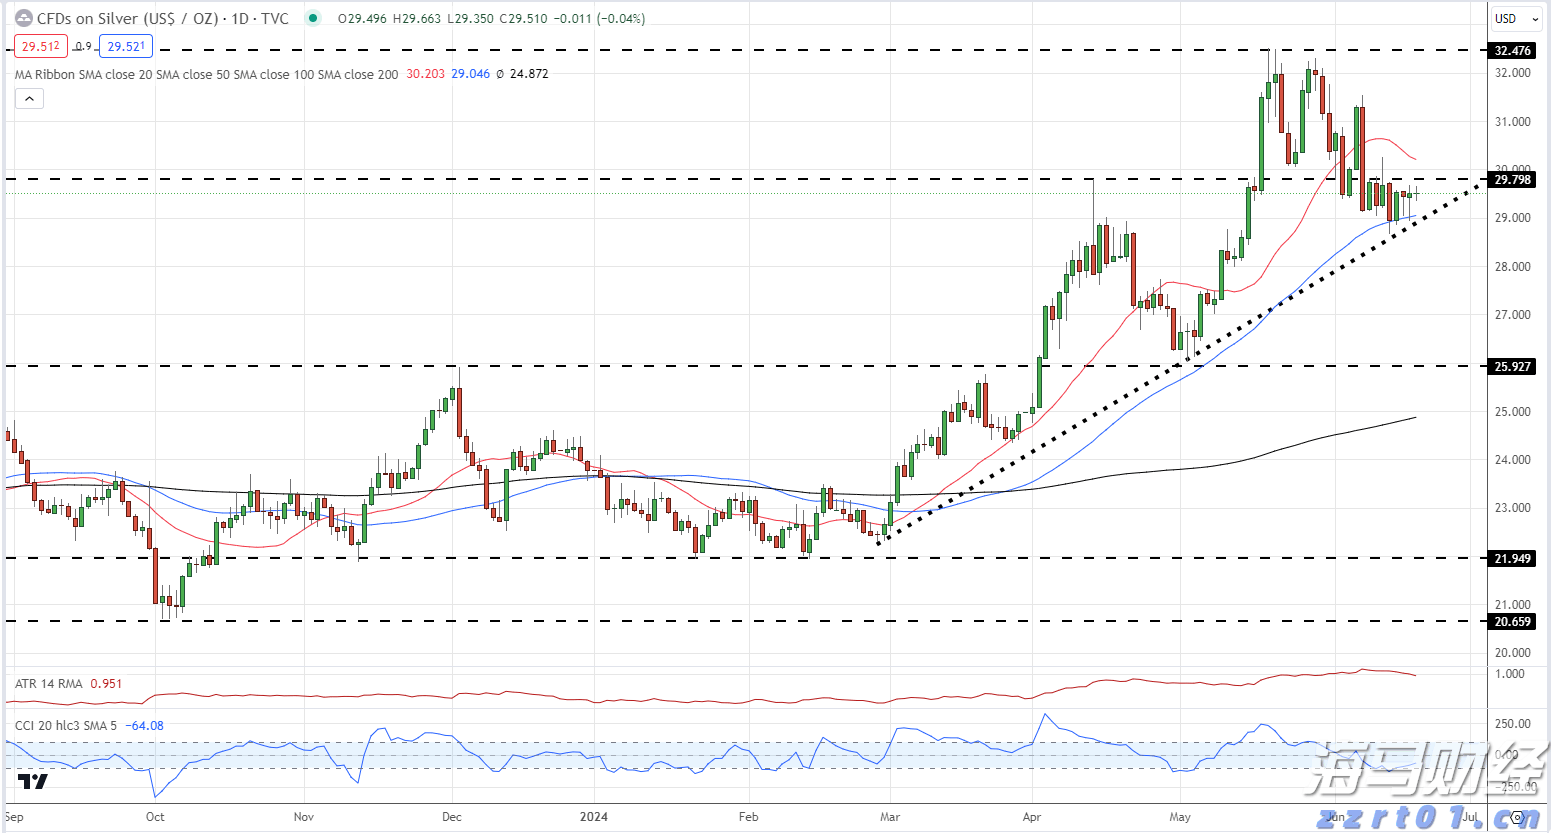1551x833 pixels.
Task: Click the May label on time axis
Action: pos(1180,816)
